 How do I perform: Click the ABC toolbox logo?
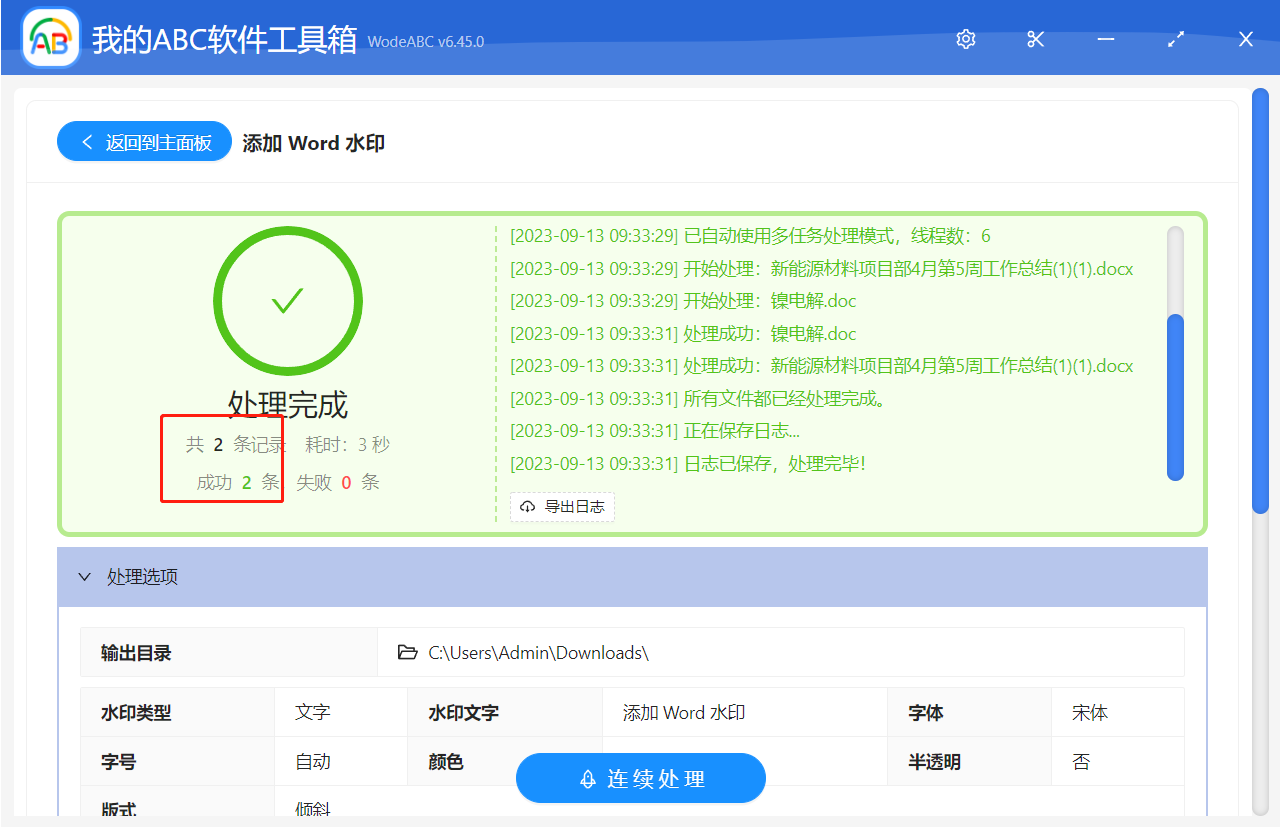(50, 38)
